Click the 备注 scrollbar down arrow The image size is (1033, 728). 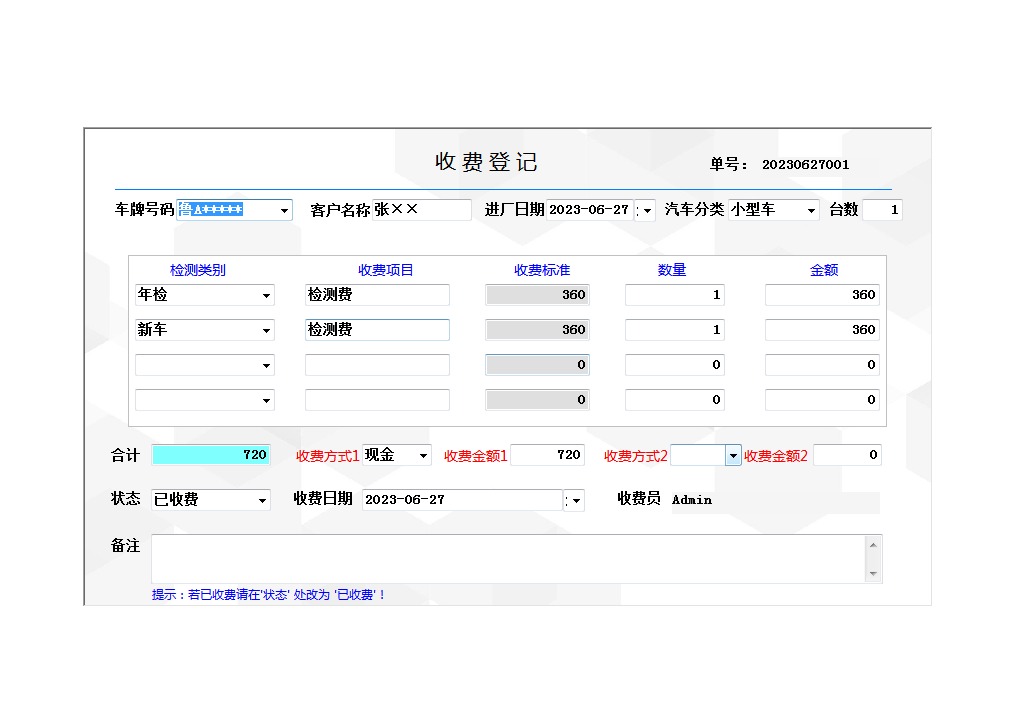click(x=873, y=574)
